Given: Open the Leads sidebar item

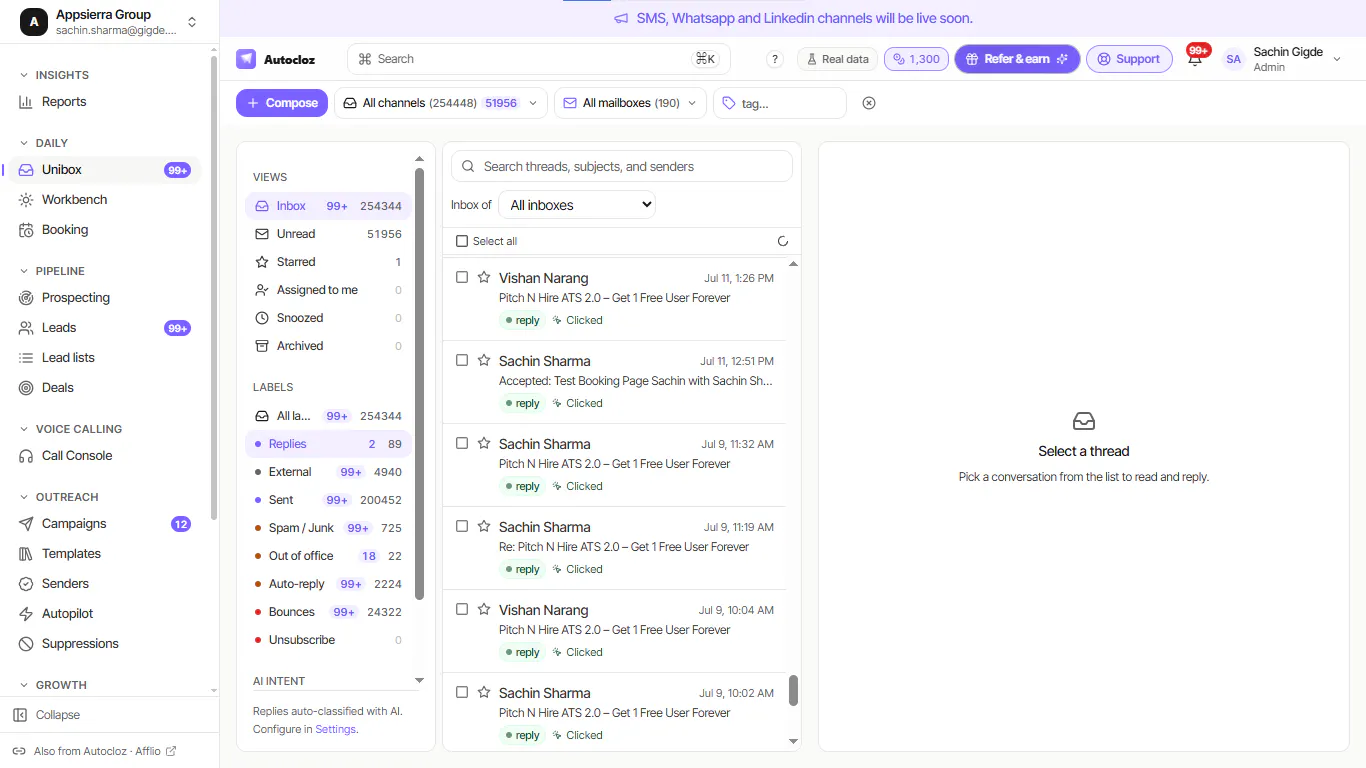Looking at the screenshot, I should click(x=104, y=328).
